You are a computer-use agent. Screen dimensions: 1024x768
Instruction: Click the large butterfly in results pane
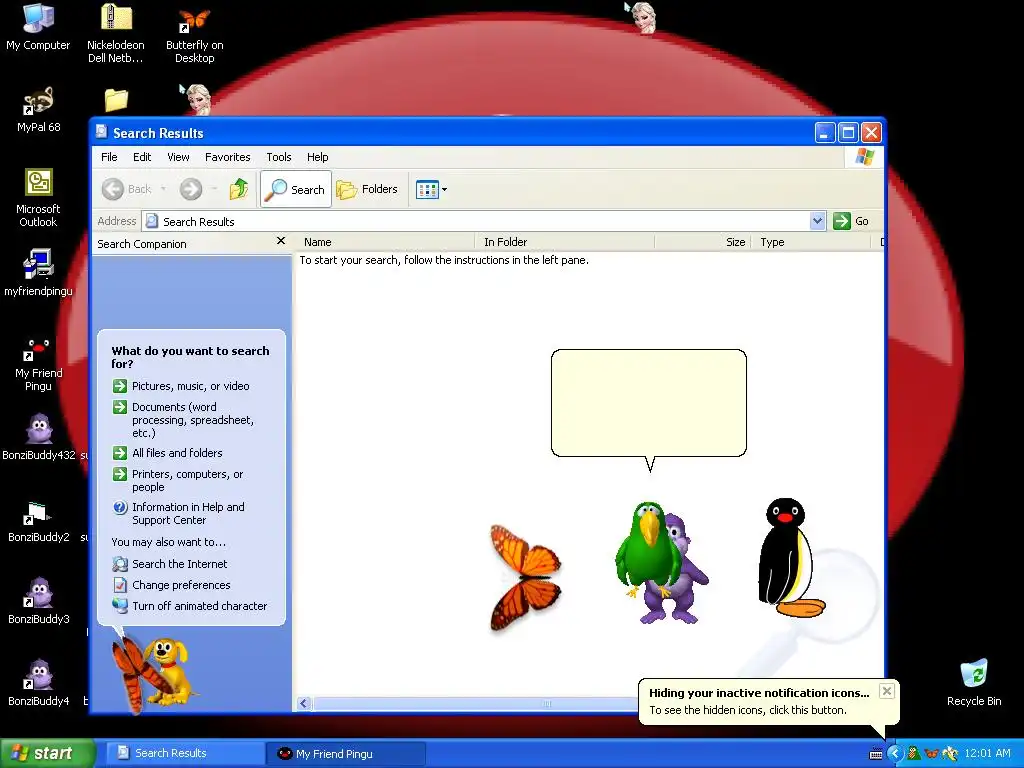click(525, 579)
